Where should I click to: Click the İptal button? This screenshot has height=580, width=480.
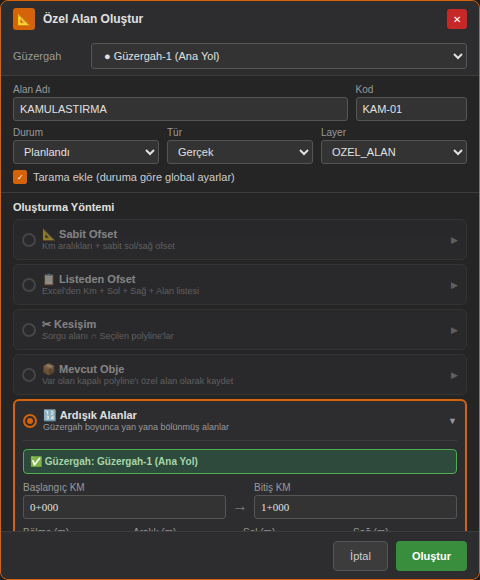click(x=360, y=556)
